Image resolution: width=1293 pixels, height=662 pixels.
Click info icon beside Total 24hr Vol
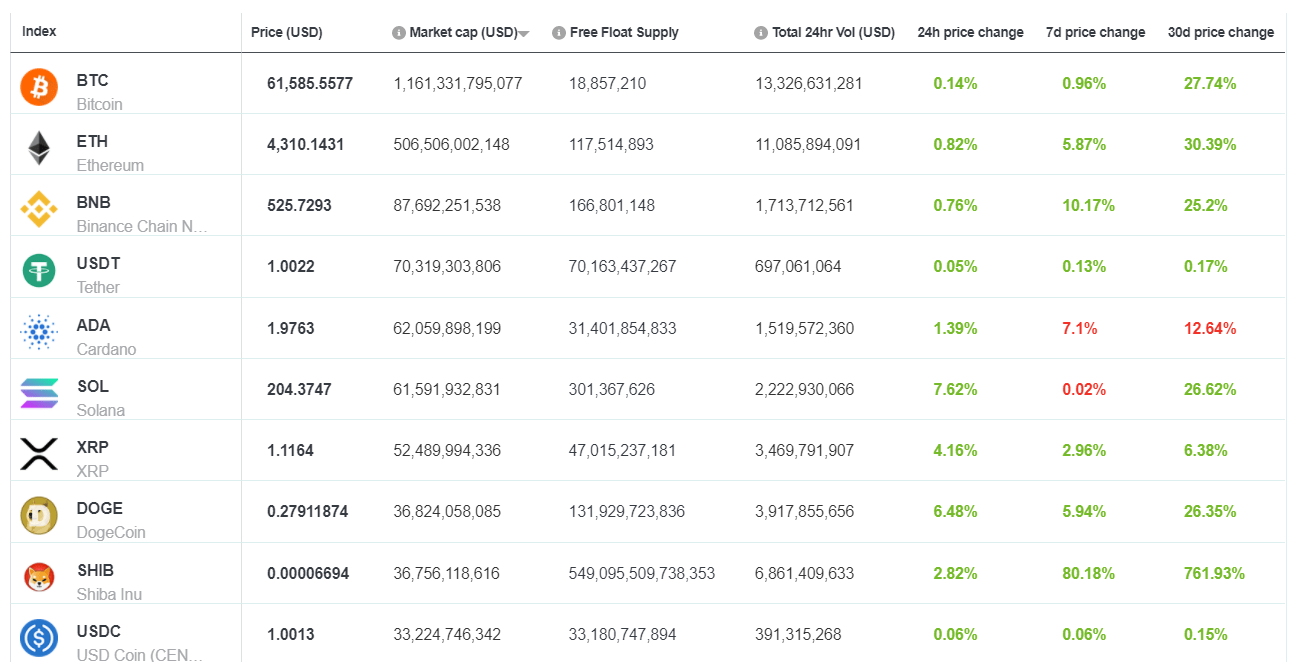tap(761, 33)
